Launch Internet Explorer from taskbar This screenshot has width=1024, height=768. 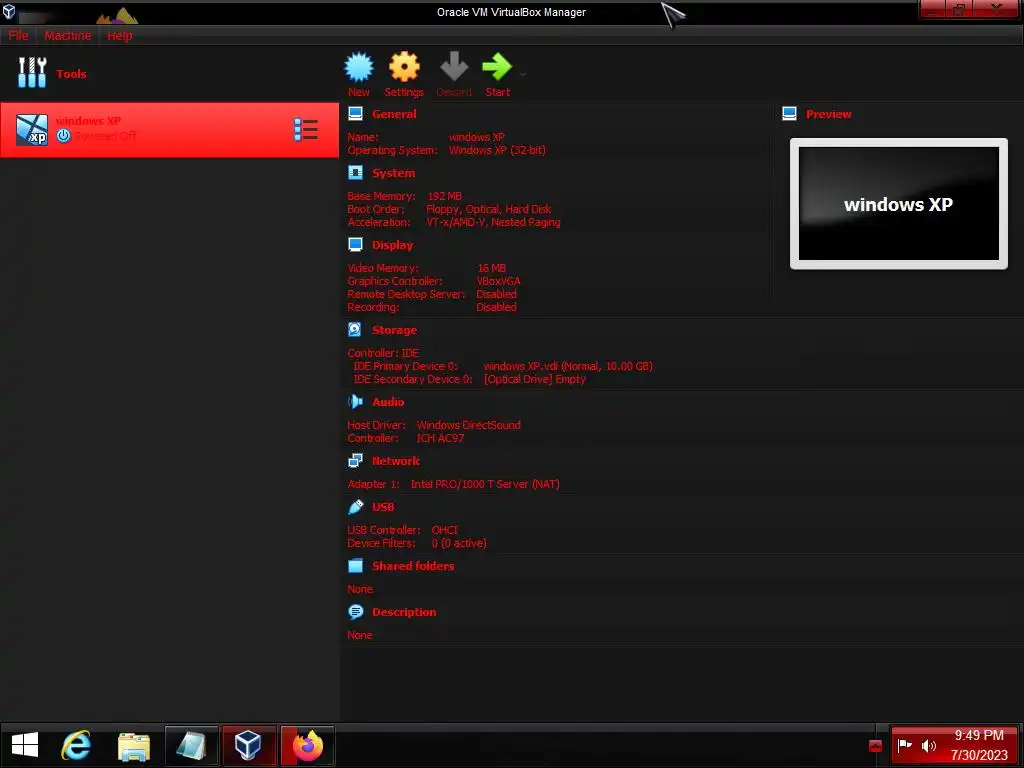click(x=76, y=745)
